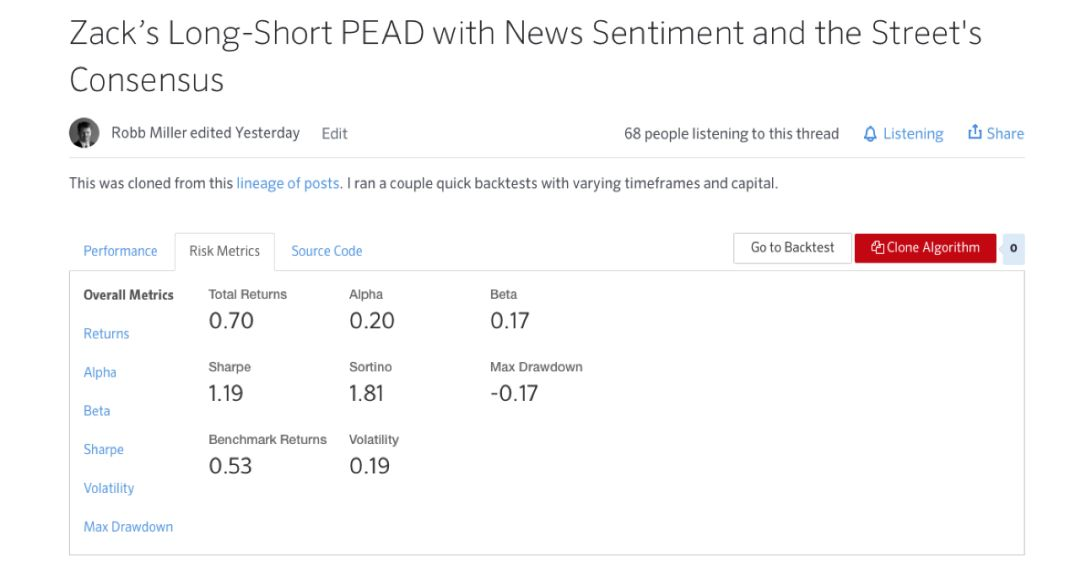1080x568 pixels.
Task: Click the red Clone Algorithm button
Action: [x=925, y=248]
